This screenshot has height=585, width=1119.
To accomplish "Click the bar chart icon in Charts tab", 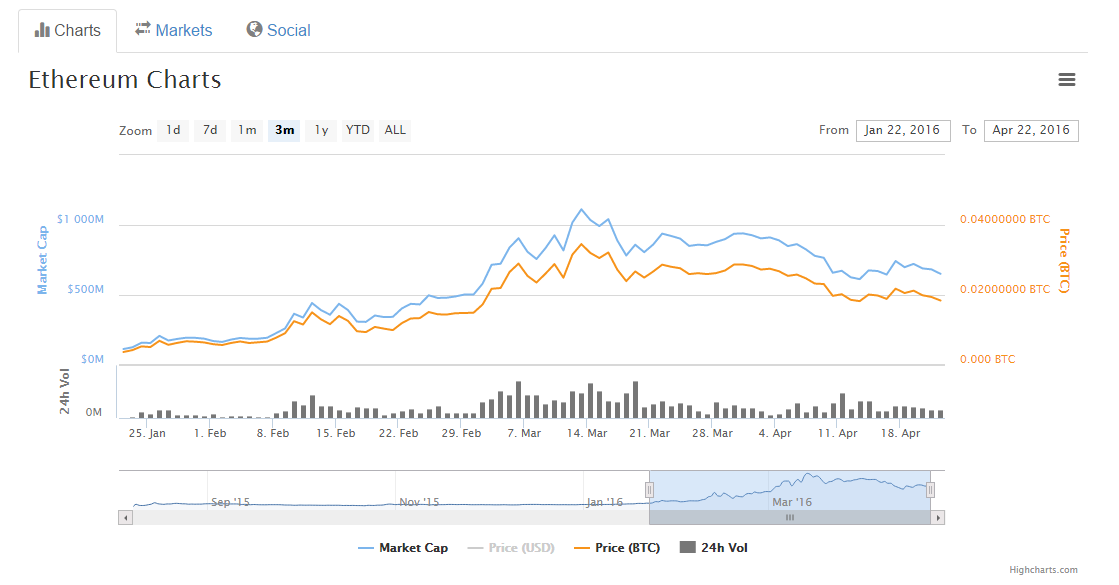I will (42, 30).
